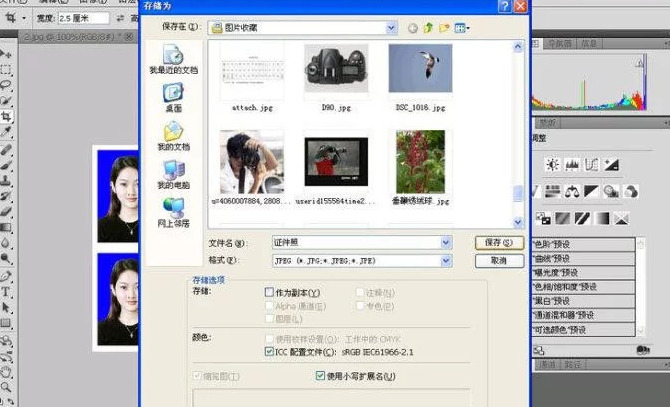Screen dimensions: 670x407
Task: Click the 保存(S) button
Action: pyautogui.click(x=499, y=243)
